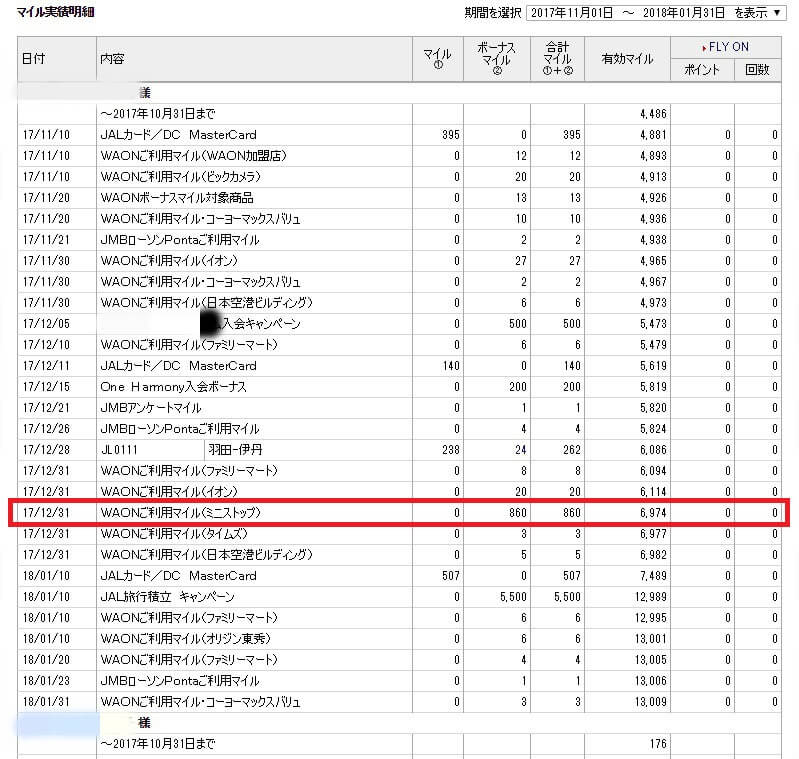This screenshot has height=759, width=799.
Task: Click the JMBアンケートマイル entry
Action: click(x=151, y=408)
